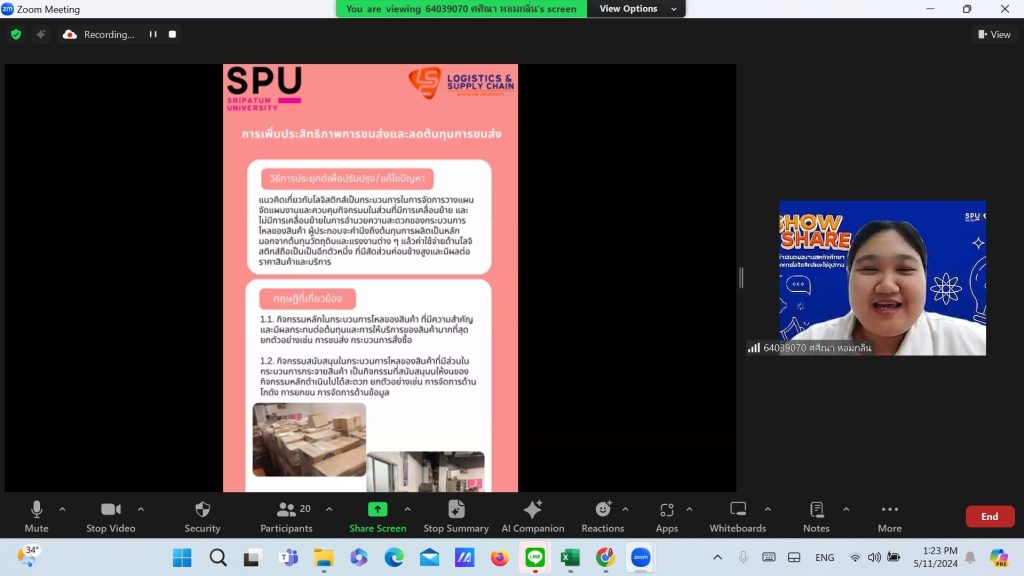This screenshot has height=576, width=1024.
Task: Open the Notes tool
Action: click(x=816, y=516)
